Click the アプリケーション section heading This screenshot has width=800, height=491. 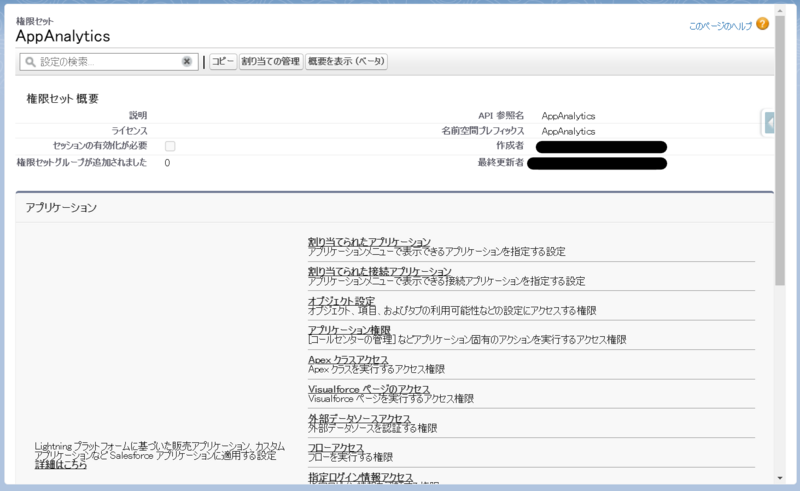click(61, 207)
